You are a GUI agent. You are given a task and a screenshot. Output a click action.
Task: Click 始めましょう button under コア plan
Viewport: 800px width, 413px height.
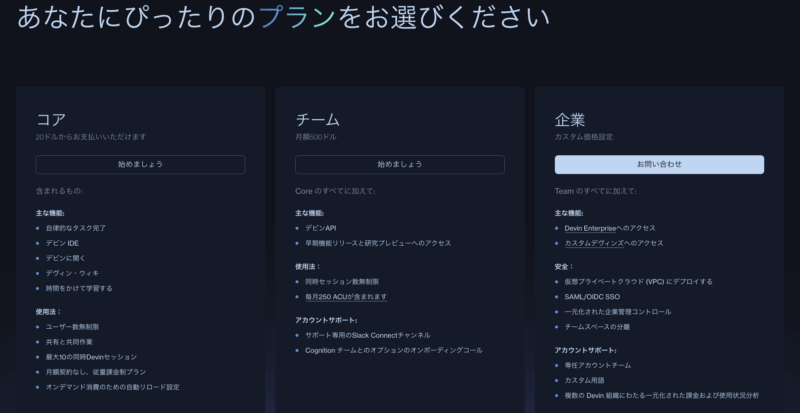point(140,164)
